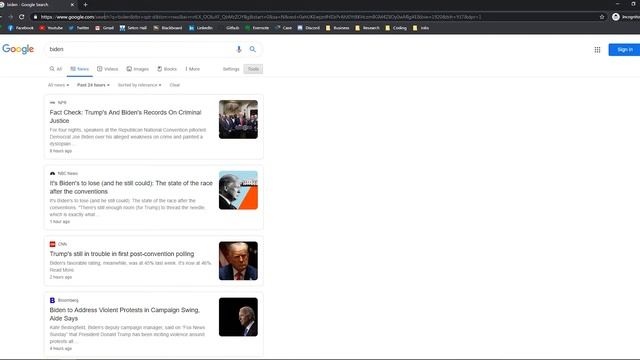Activate voice search microphone icon

point(239,49)
